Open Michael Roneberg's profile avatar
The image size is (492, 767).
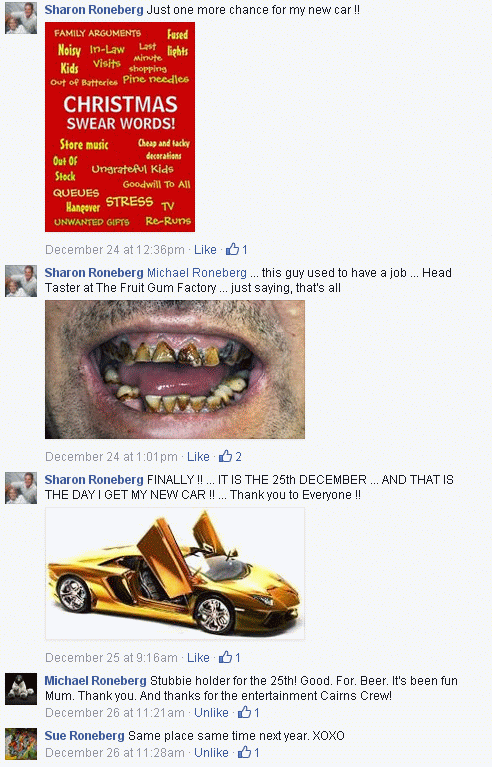click(x=21, y=689)
